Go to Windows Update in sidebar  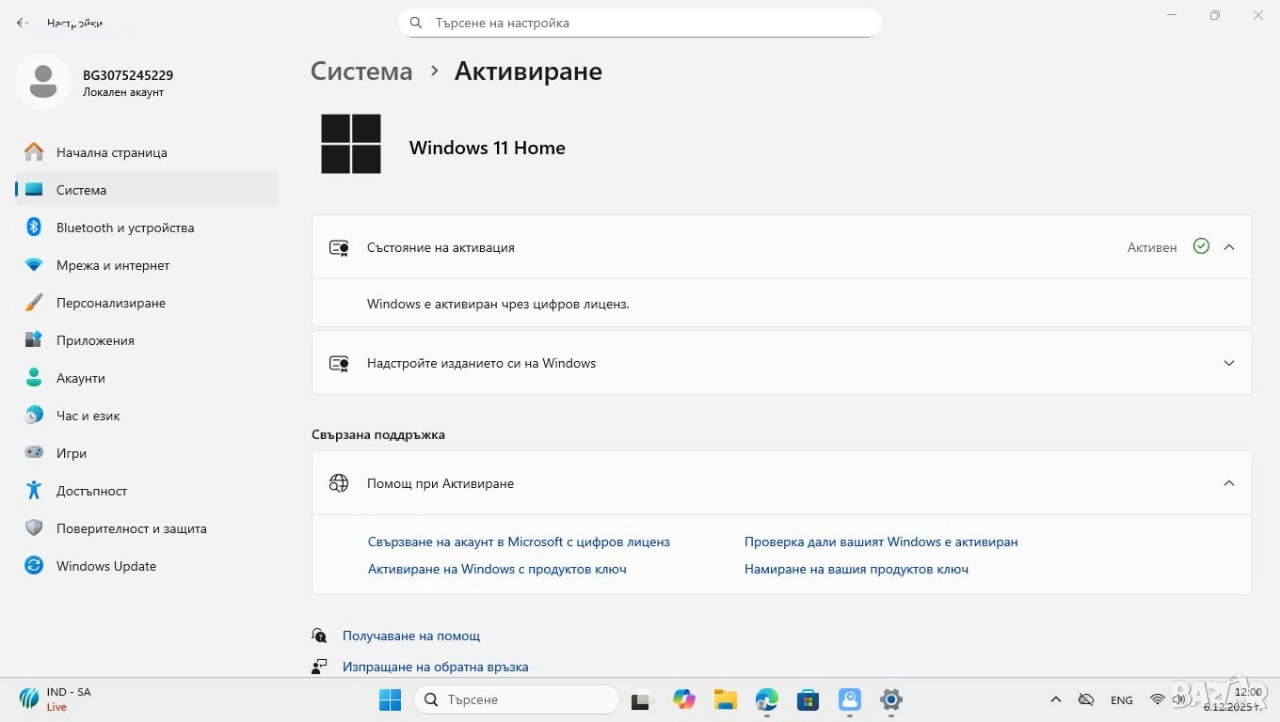coord(106,566)
